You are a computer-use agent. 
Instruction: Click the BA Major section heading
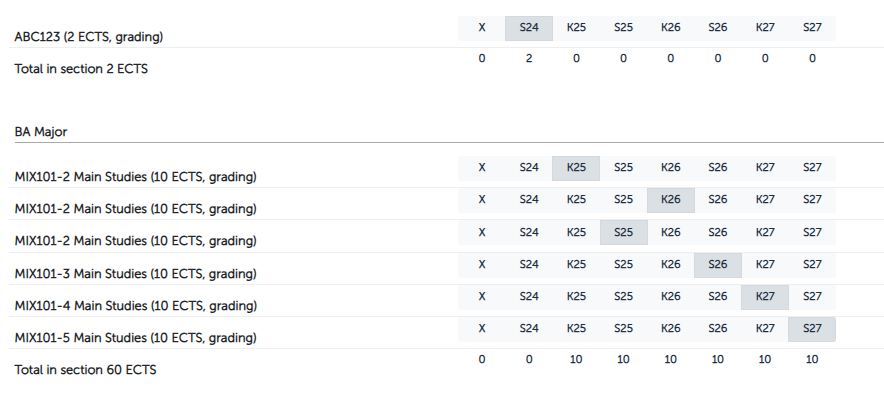41,131
